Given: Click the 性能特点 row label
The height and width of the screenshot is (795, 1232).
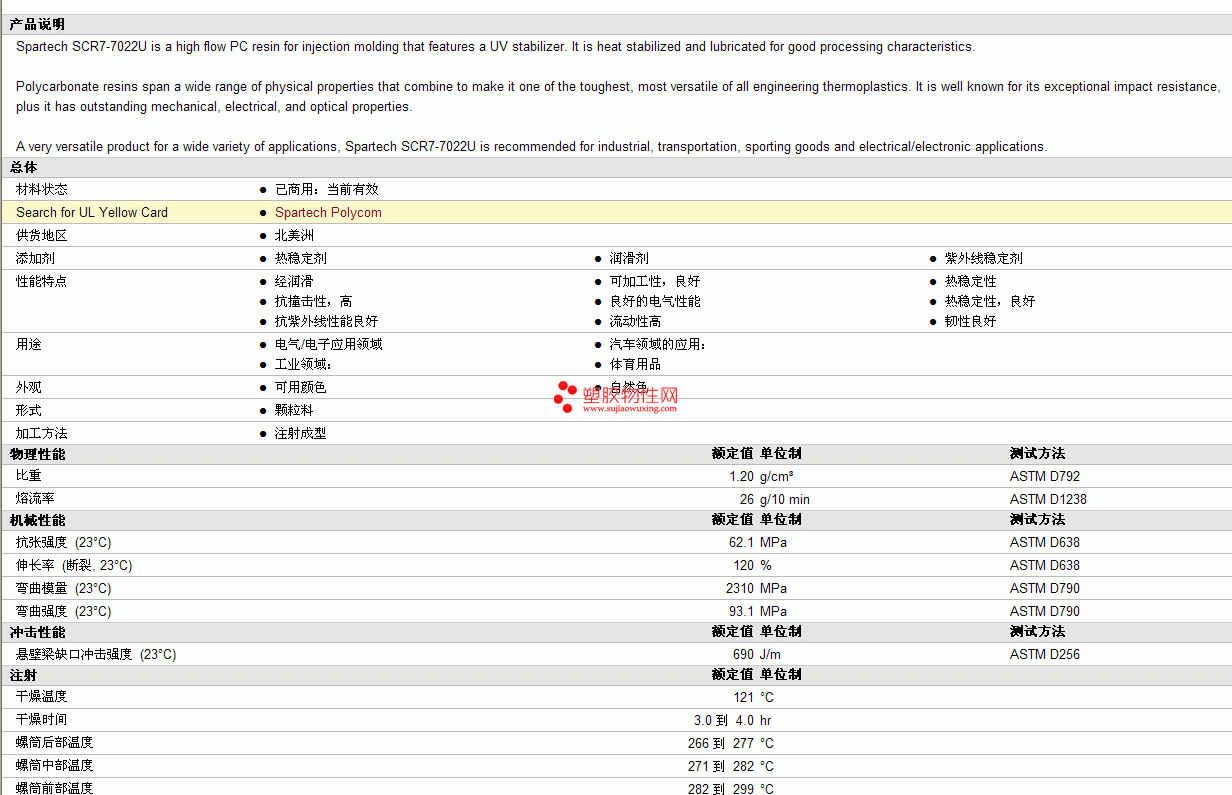Looking at the screenshot, I should click(42, 281).
